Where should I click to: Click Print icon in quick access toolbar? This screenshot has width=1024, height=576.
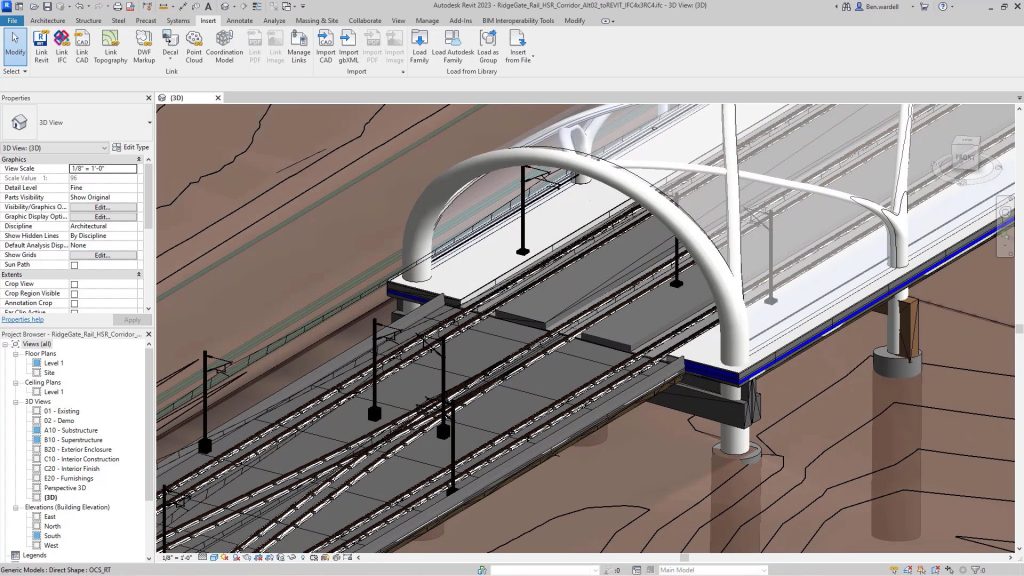117,7
